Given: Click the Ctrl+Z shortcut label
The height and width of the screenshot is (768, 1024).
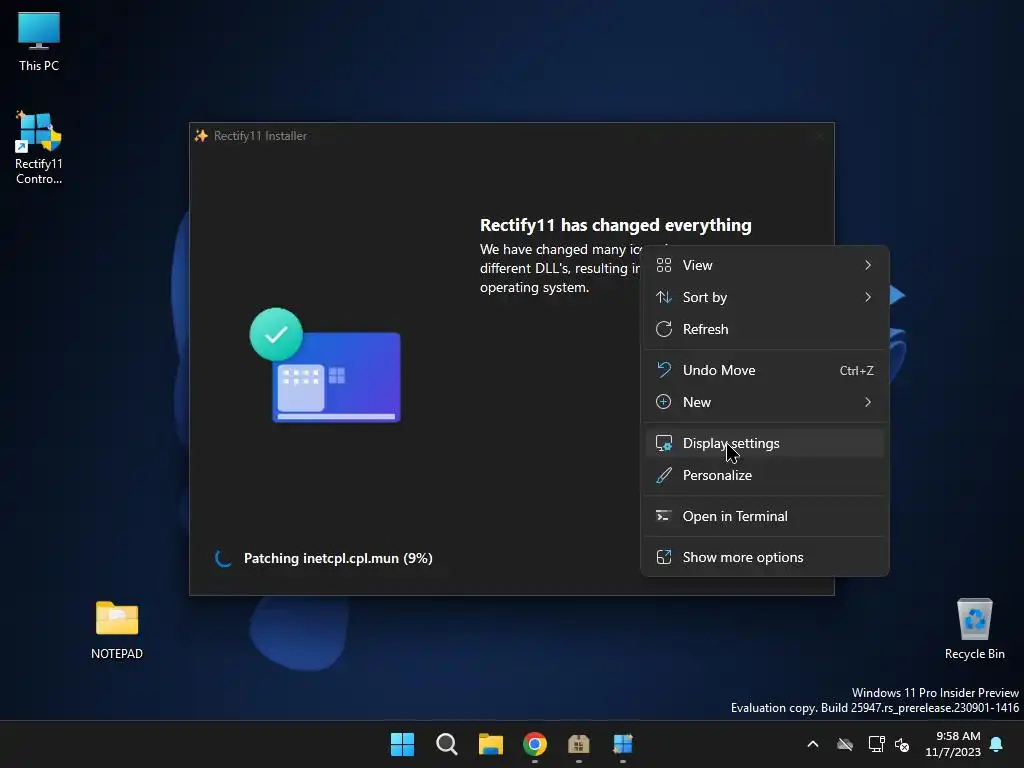Looking at the screenshot, I should (856, 371).
